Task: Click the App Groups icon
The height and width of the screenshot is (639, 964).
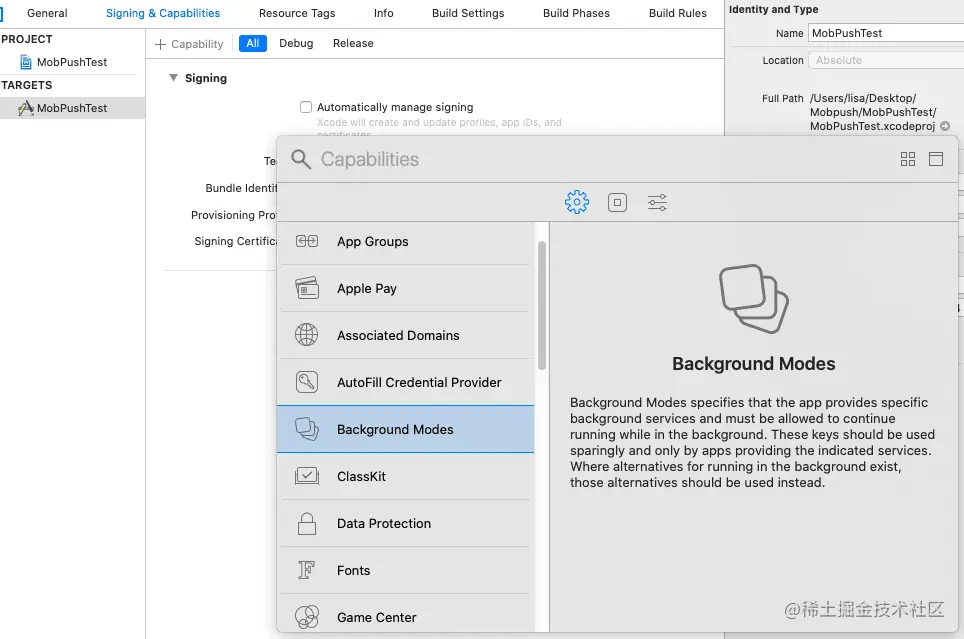Action: [307, 241]
